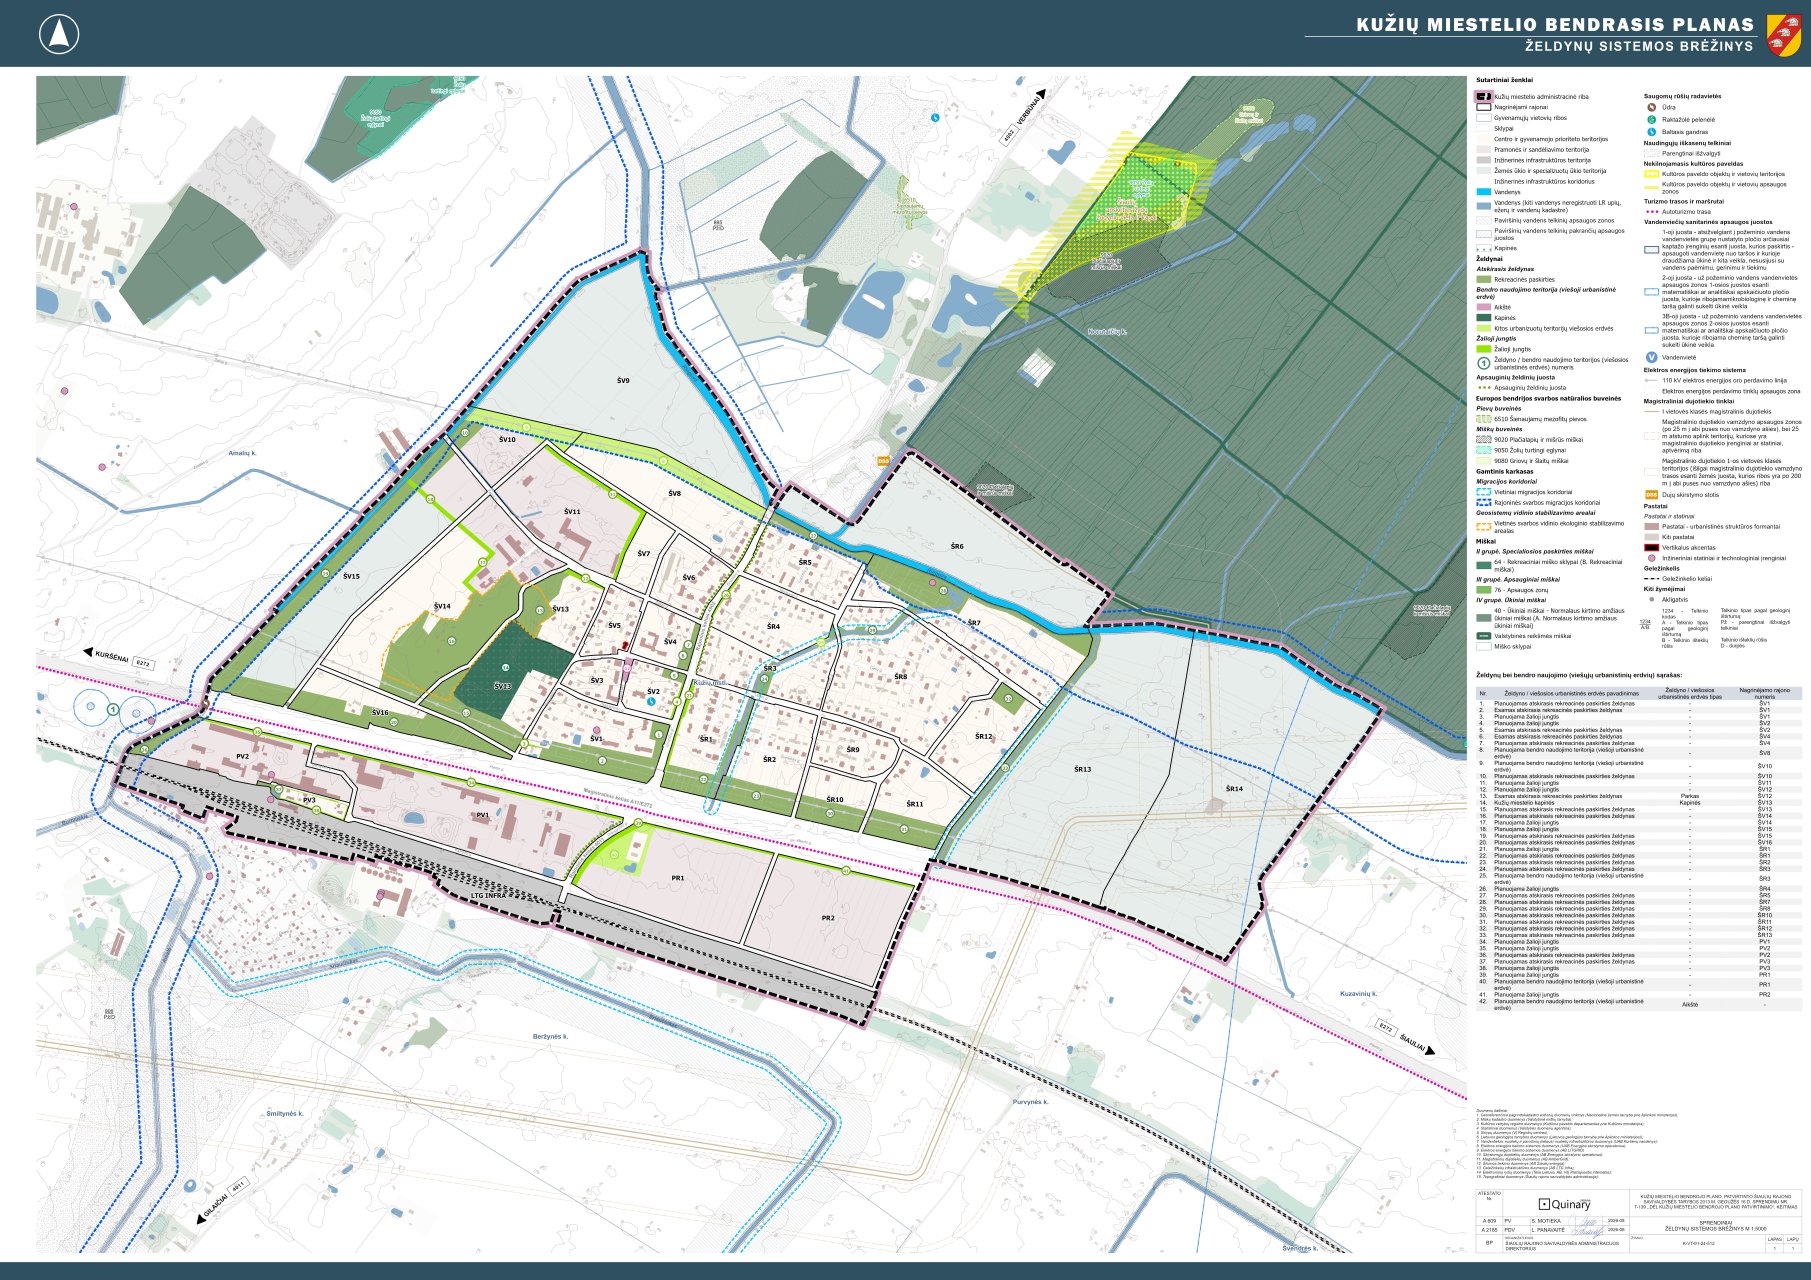This screenshot has width=1811, height=1280.
Task: Click the Quinary logo in the title block
Action: pyautogui.click(x=1564, y=1204)
